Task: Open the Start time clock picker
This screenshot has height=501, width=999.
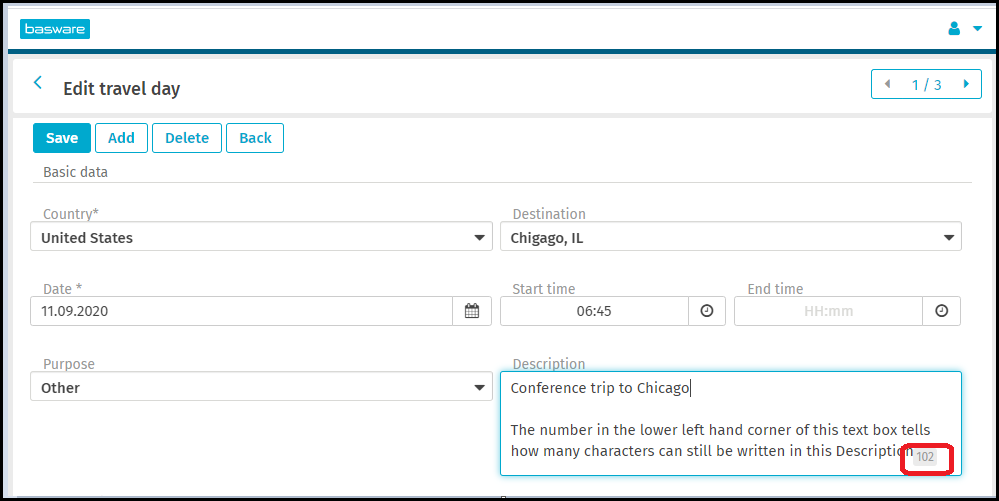Action: [707, 311]
